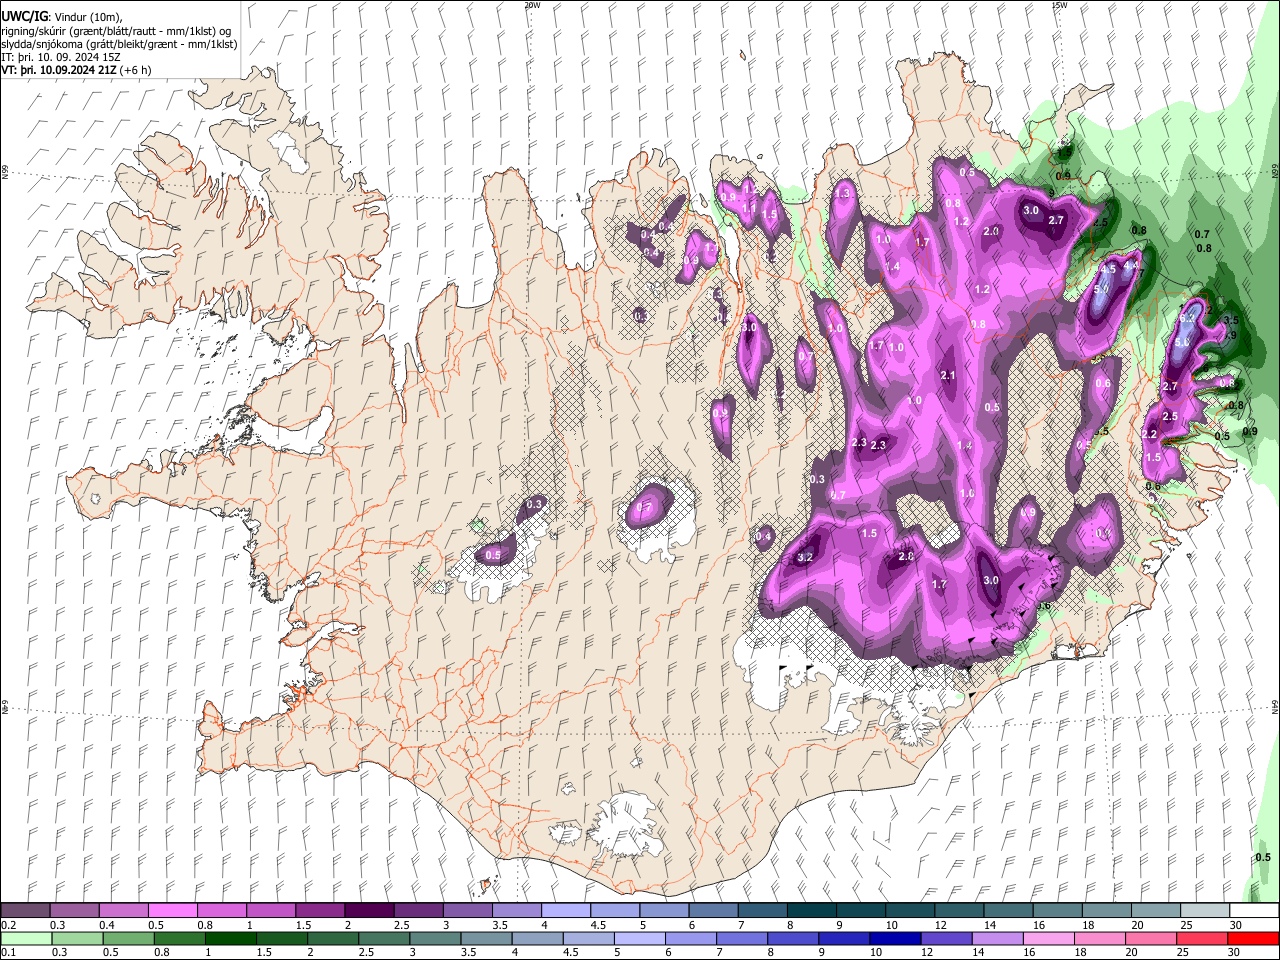Screen dimensions: 1280x960
Task: Click the white snow legend swatch after 30
Action: click(x=1254, y=910)
